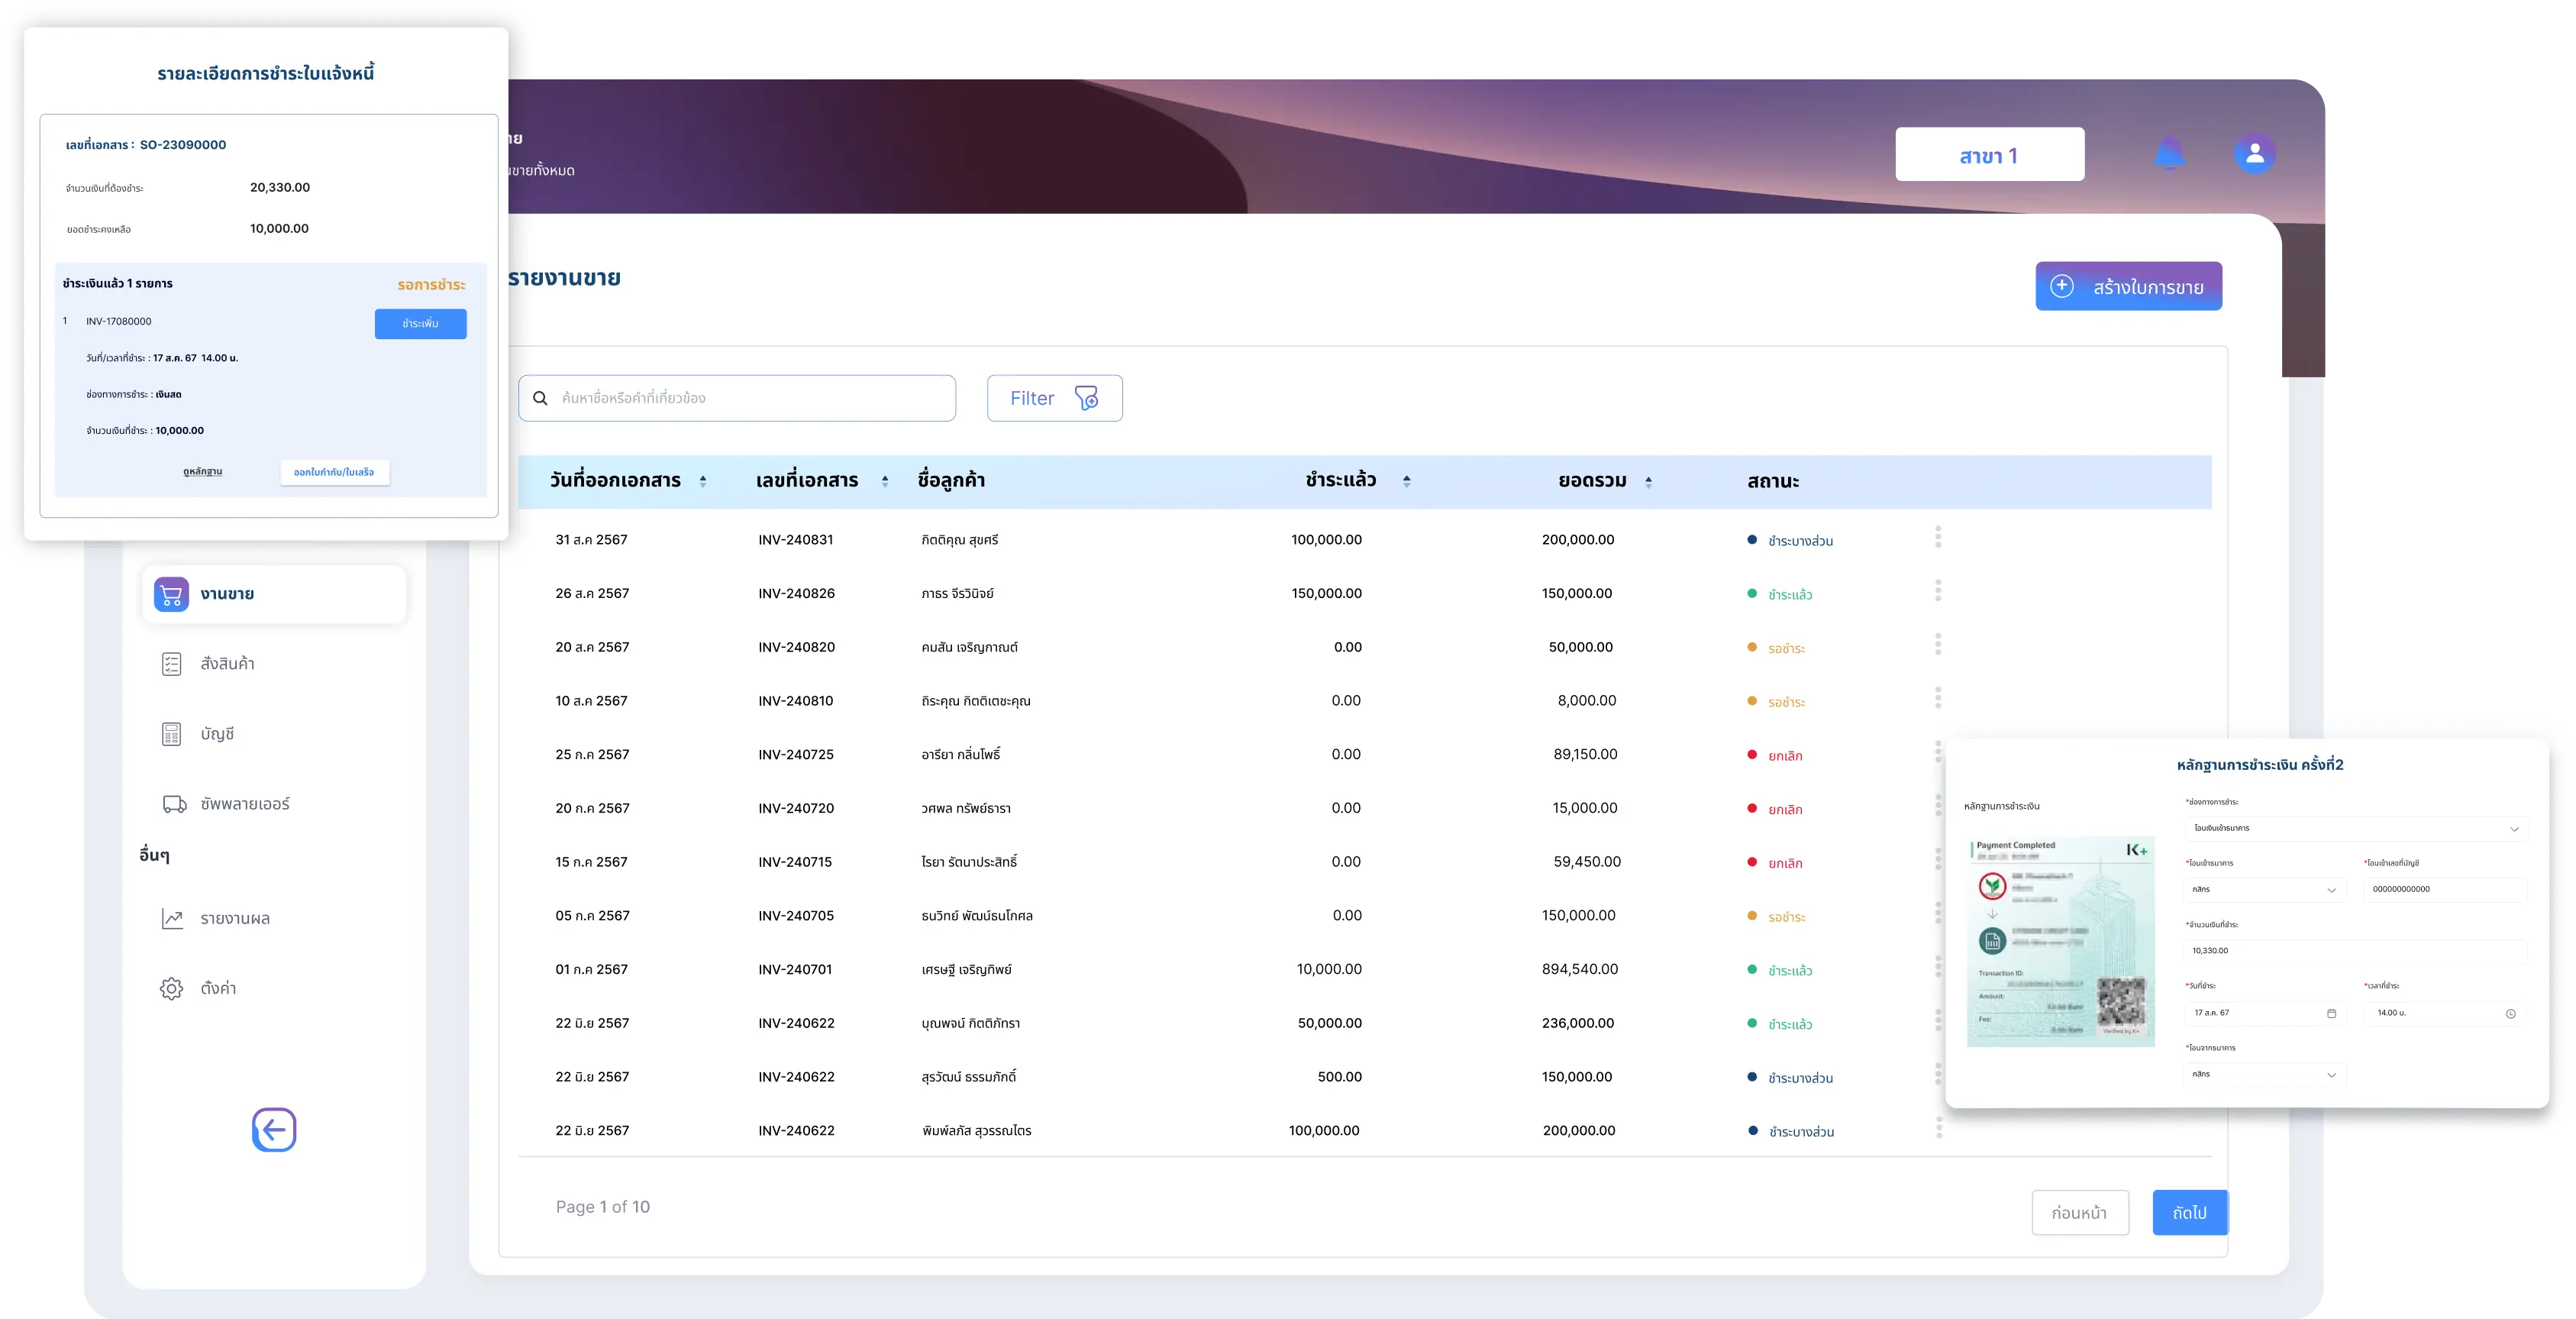This screenshot has width=2576, height=1319.
Task: Open the สั่งสินค้า order menu item
Action: [x=227, y=664]
